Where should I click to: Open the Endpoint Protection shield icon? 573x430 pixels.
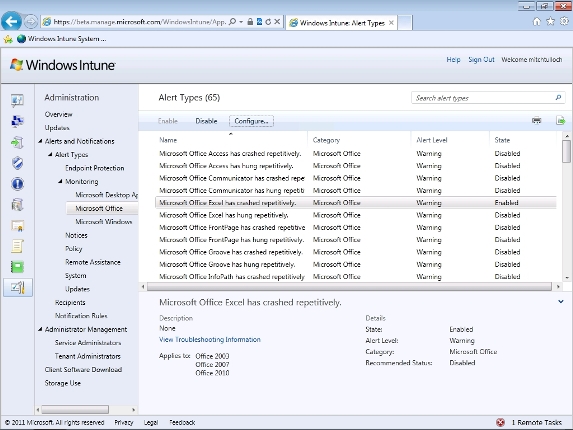(17, 163)
